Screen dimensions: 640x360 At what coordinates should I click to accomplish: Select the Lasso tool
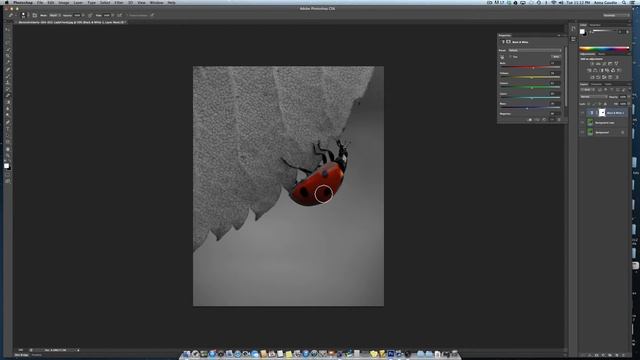click(x=8, y=42)
